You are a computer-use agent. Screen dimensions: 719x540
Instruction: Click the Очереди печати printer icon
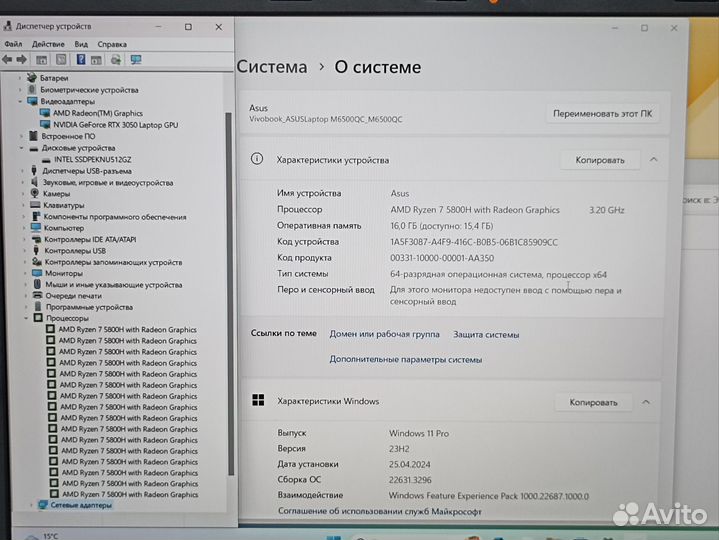pos(38,295)
